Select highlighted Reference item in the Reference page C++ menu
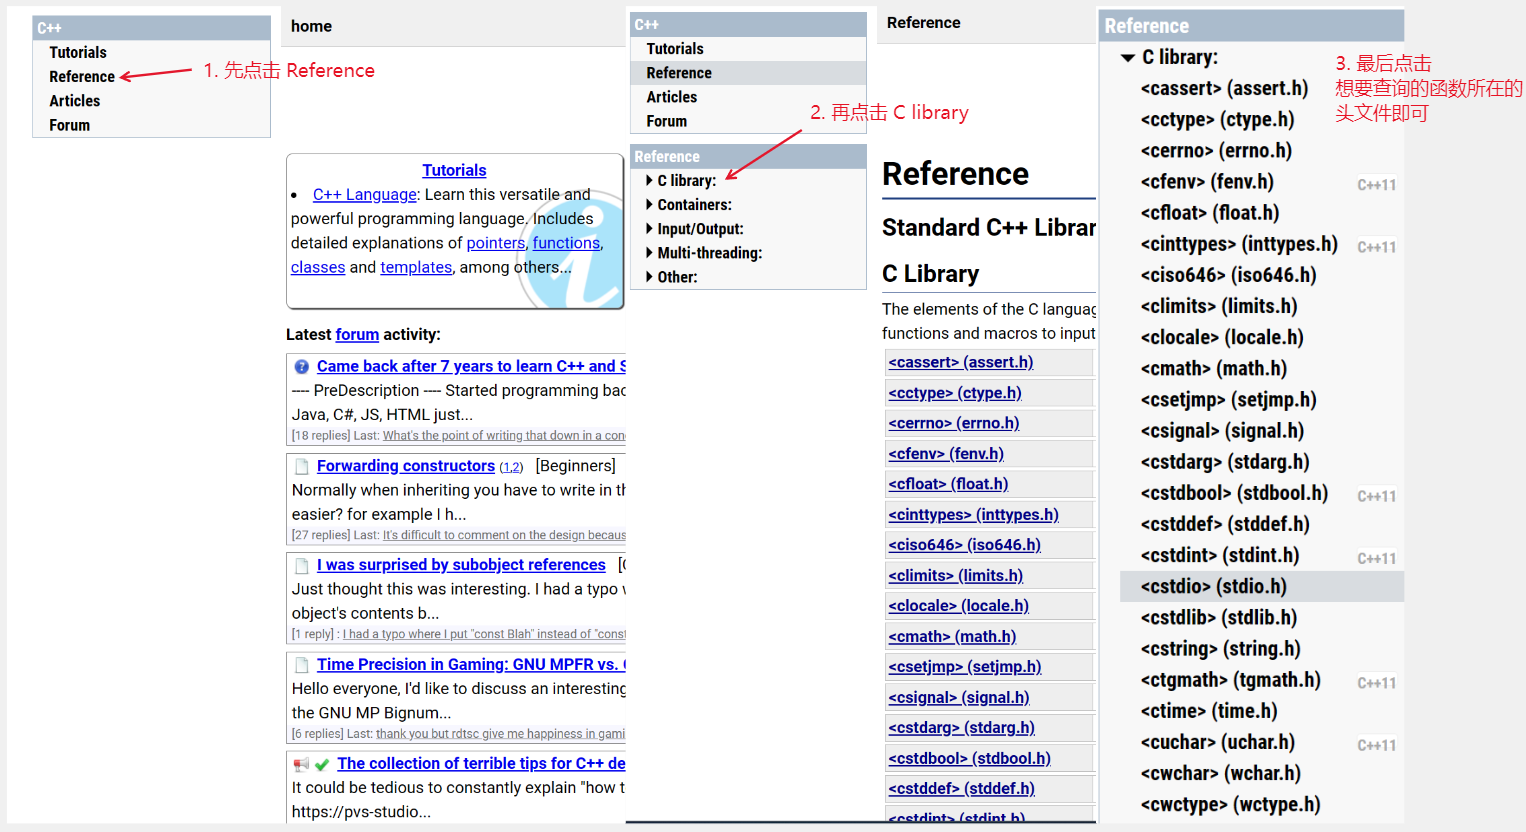This screenshot has width=1526, height=832. (x=748, y=73)
